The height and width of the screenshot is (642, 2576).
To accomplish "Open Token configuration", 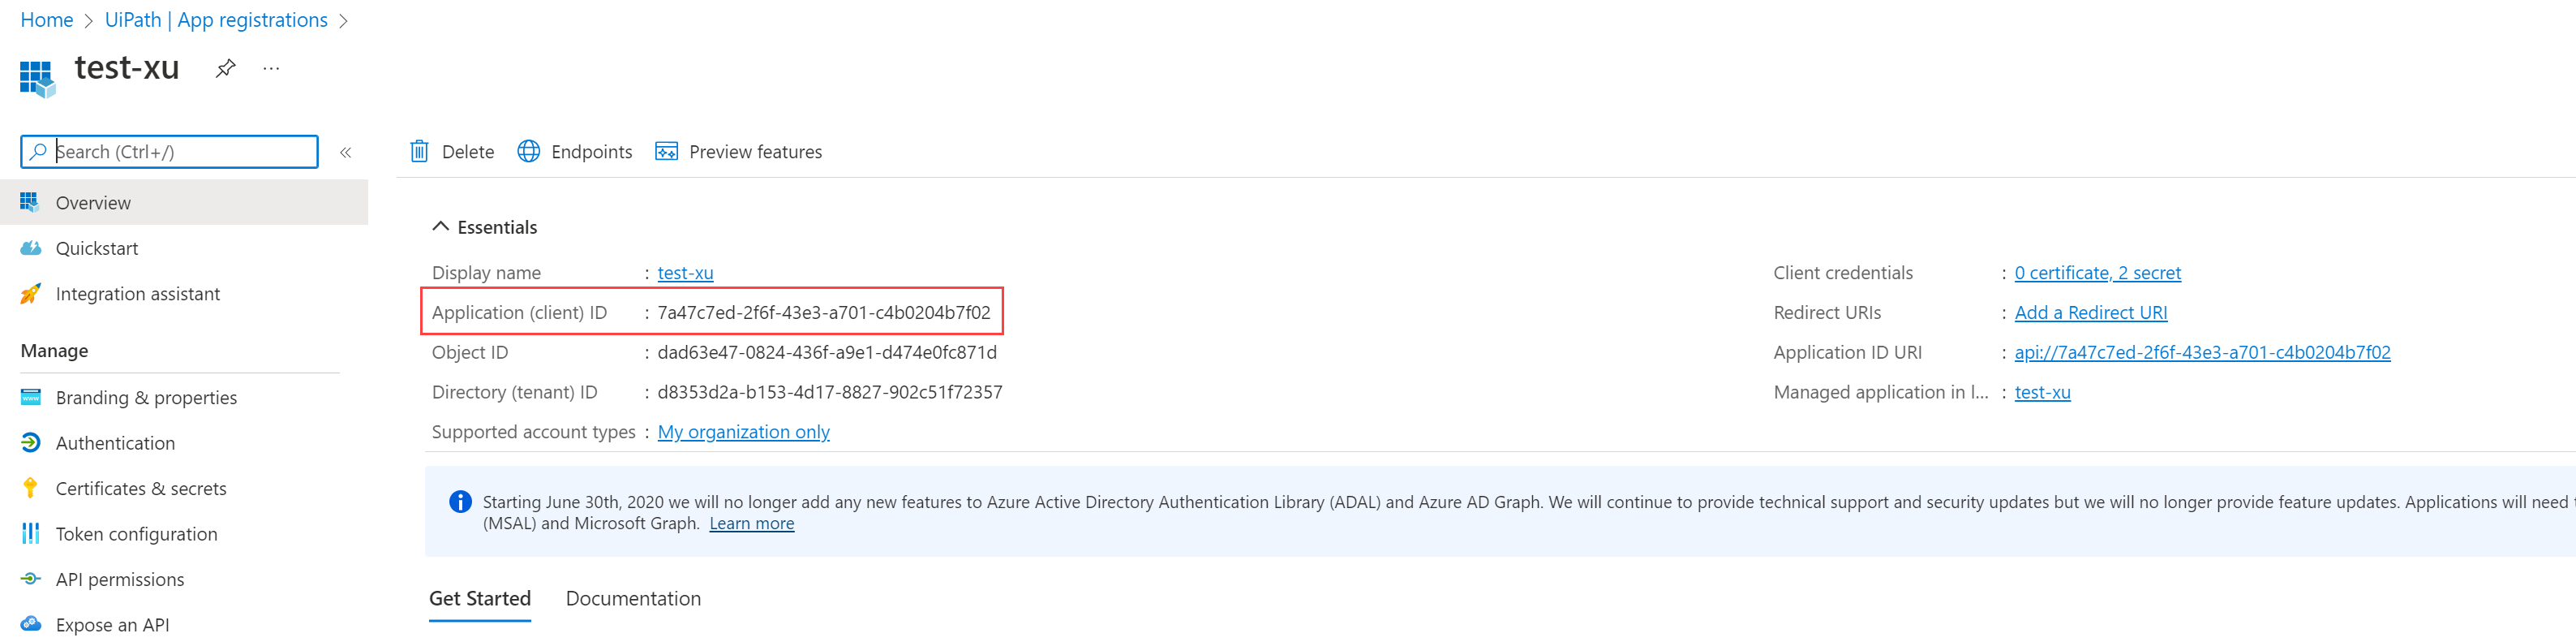I will point(184,533).
